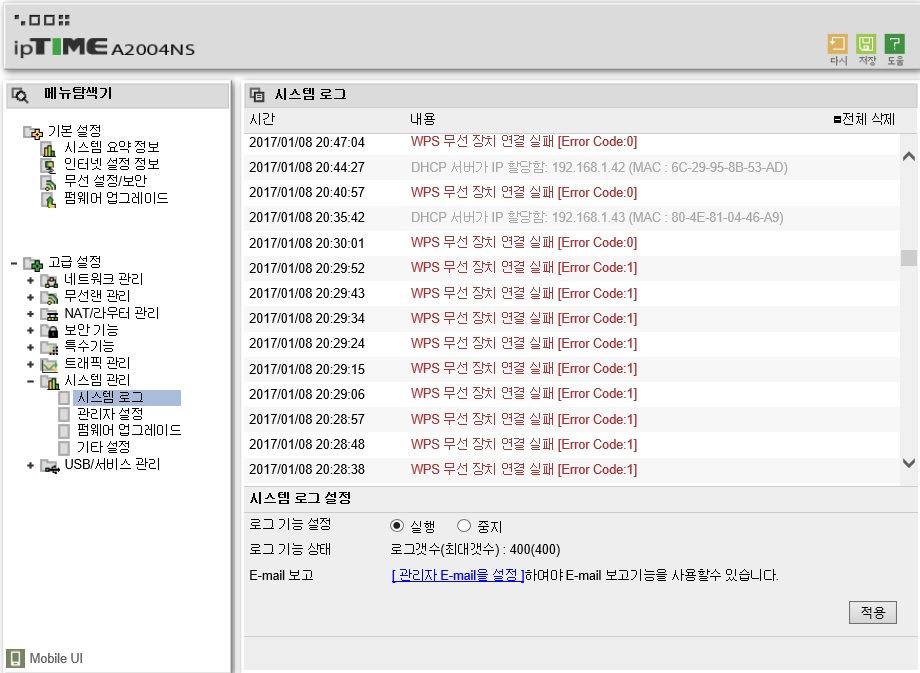Click the 트래픽 관리 chart icon
This screenshot has height=673, width=920.
49,364
